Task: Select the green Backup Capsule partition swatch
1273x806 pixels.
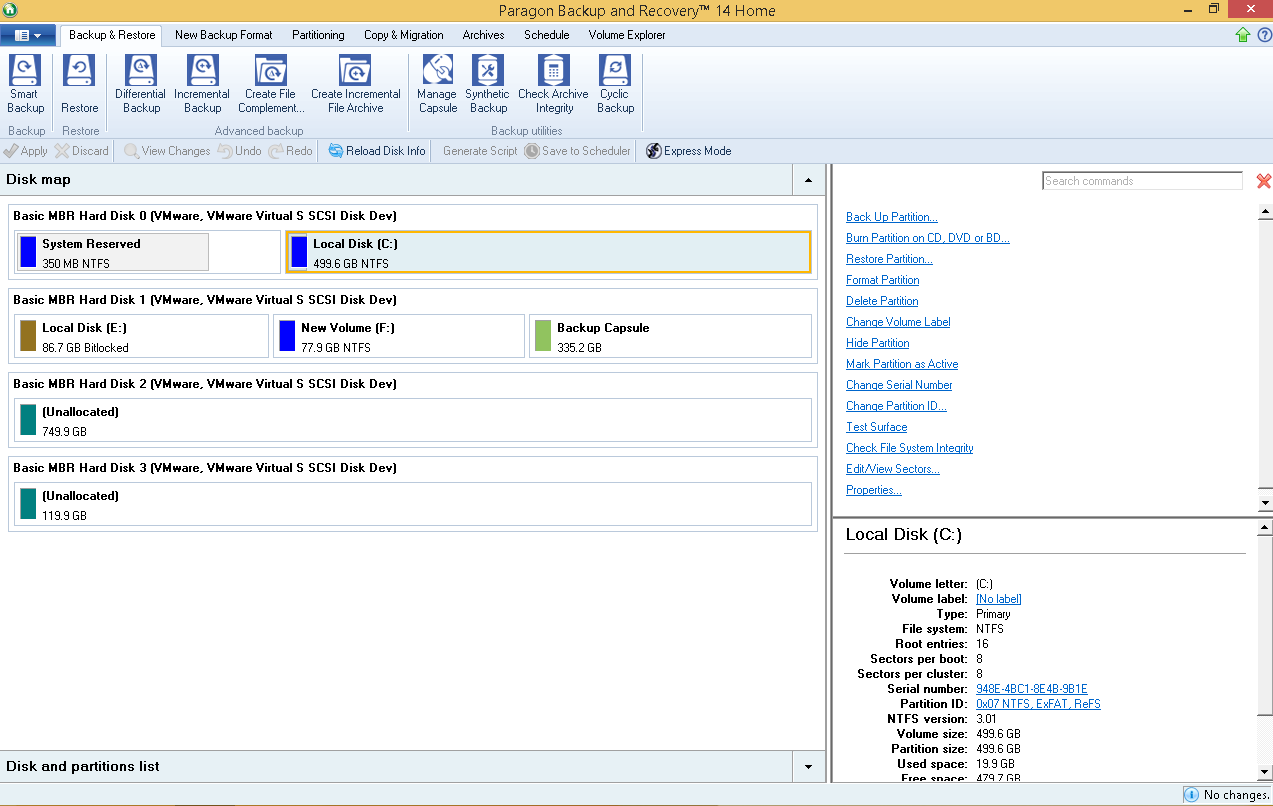Action: tap(543, 336)
